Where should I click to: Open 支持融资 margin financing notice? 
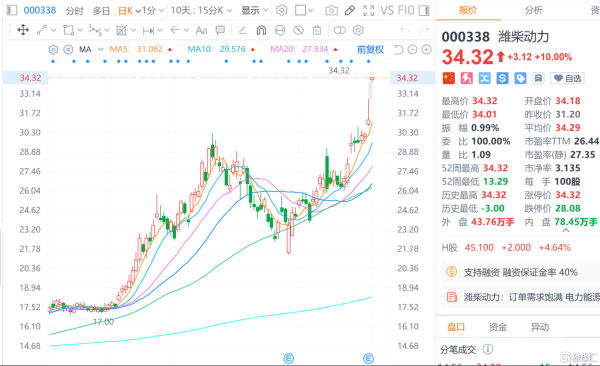(x=521, y=272)
